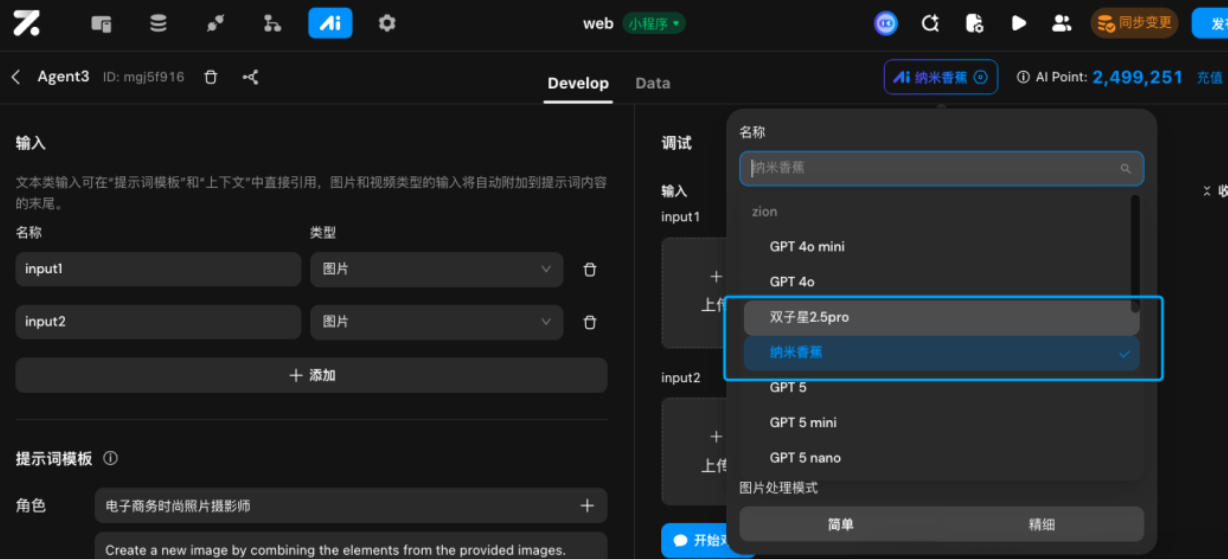Open the database stack icon
The width and height of the screenshot is (1228, 559).
(x=158, y=23)
